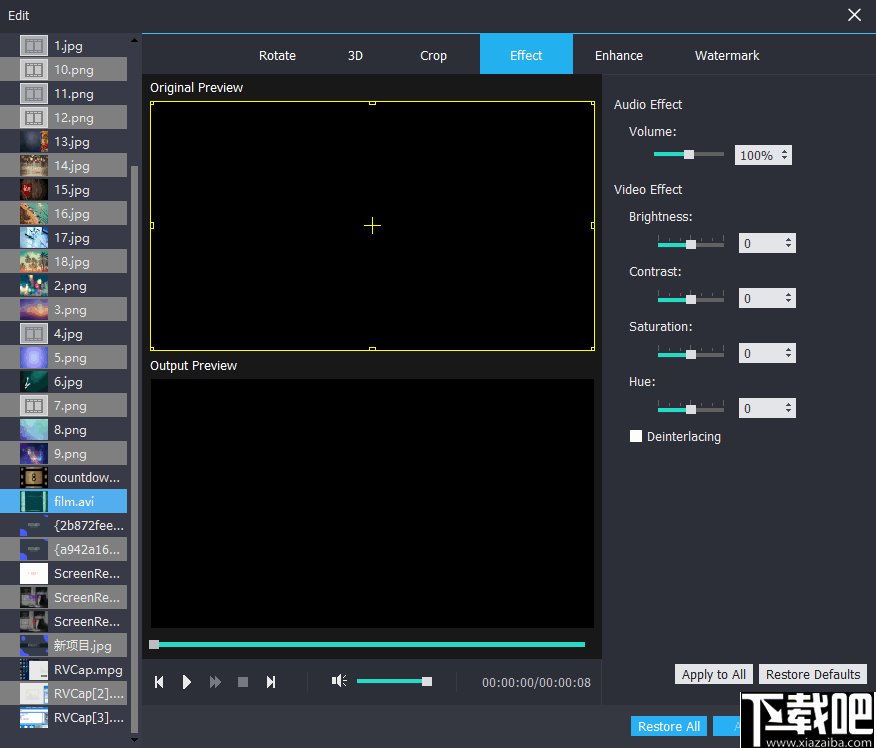Enable the Deinterlacing option
Screen dimensions: 876x748
636,436
